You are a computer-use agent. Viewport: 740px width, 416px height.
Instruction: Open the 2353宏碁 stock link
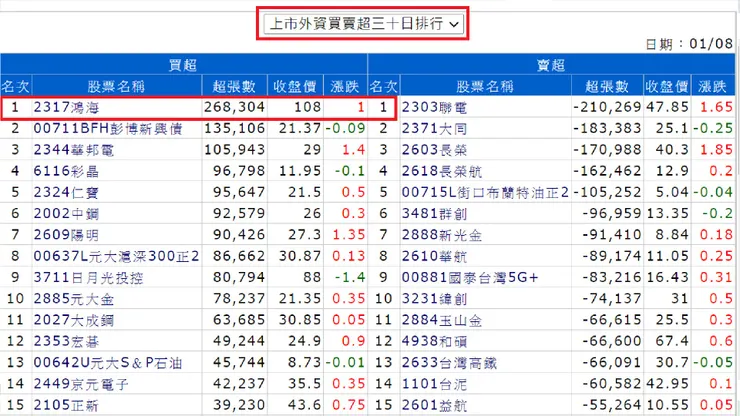click(67, 341)
